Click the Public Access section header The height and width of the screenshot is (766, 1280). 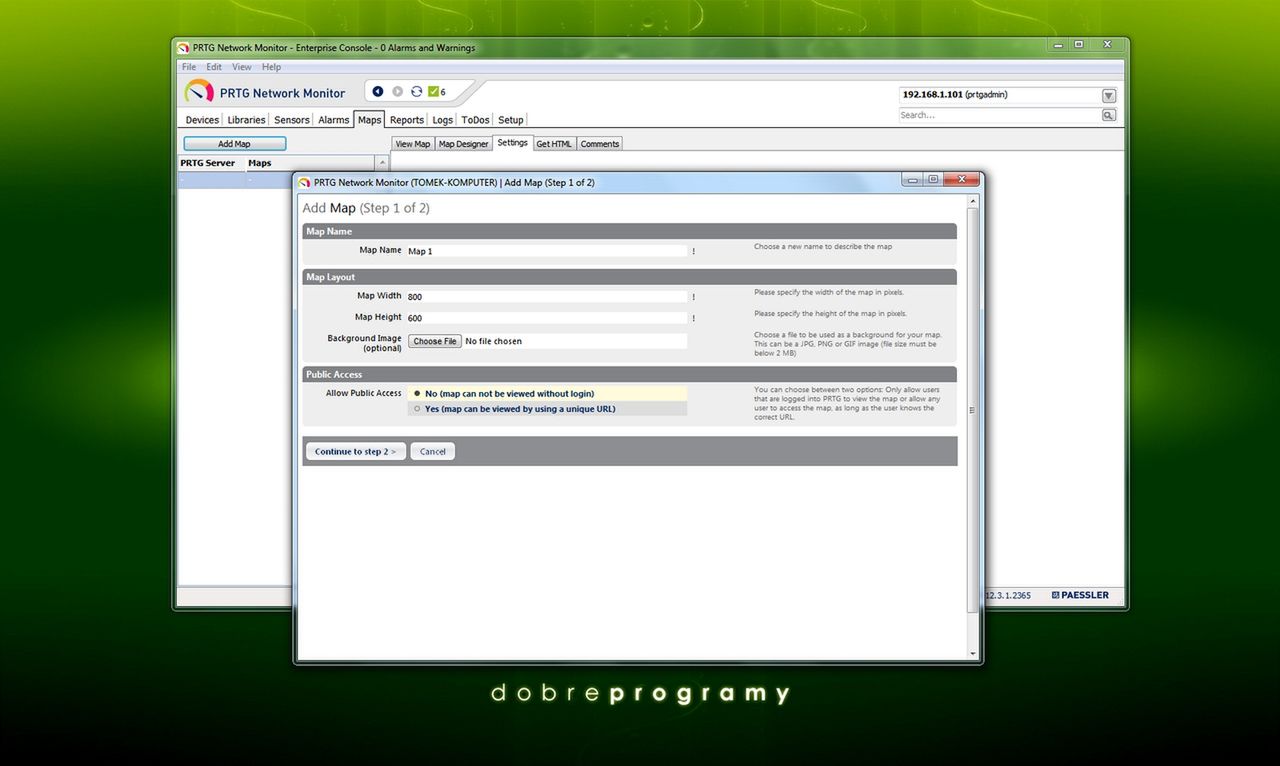(630, 374)
